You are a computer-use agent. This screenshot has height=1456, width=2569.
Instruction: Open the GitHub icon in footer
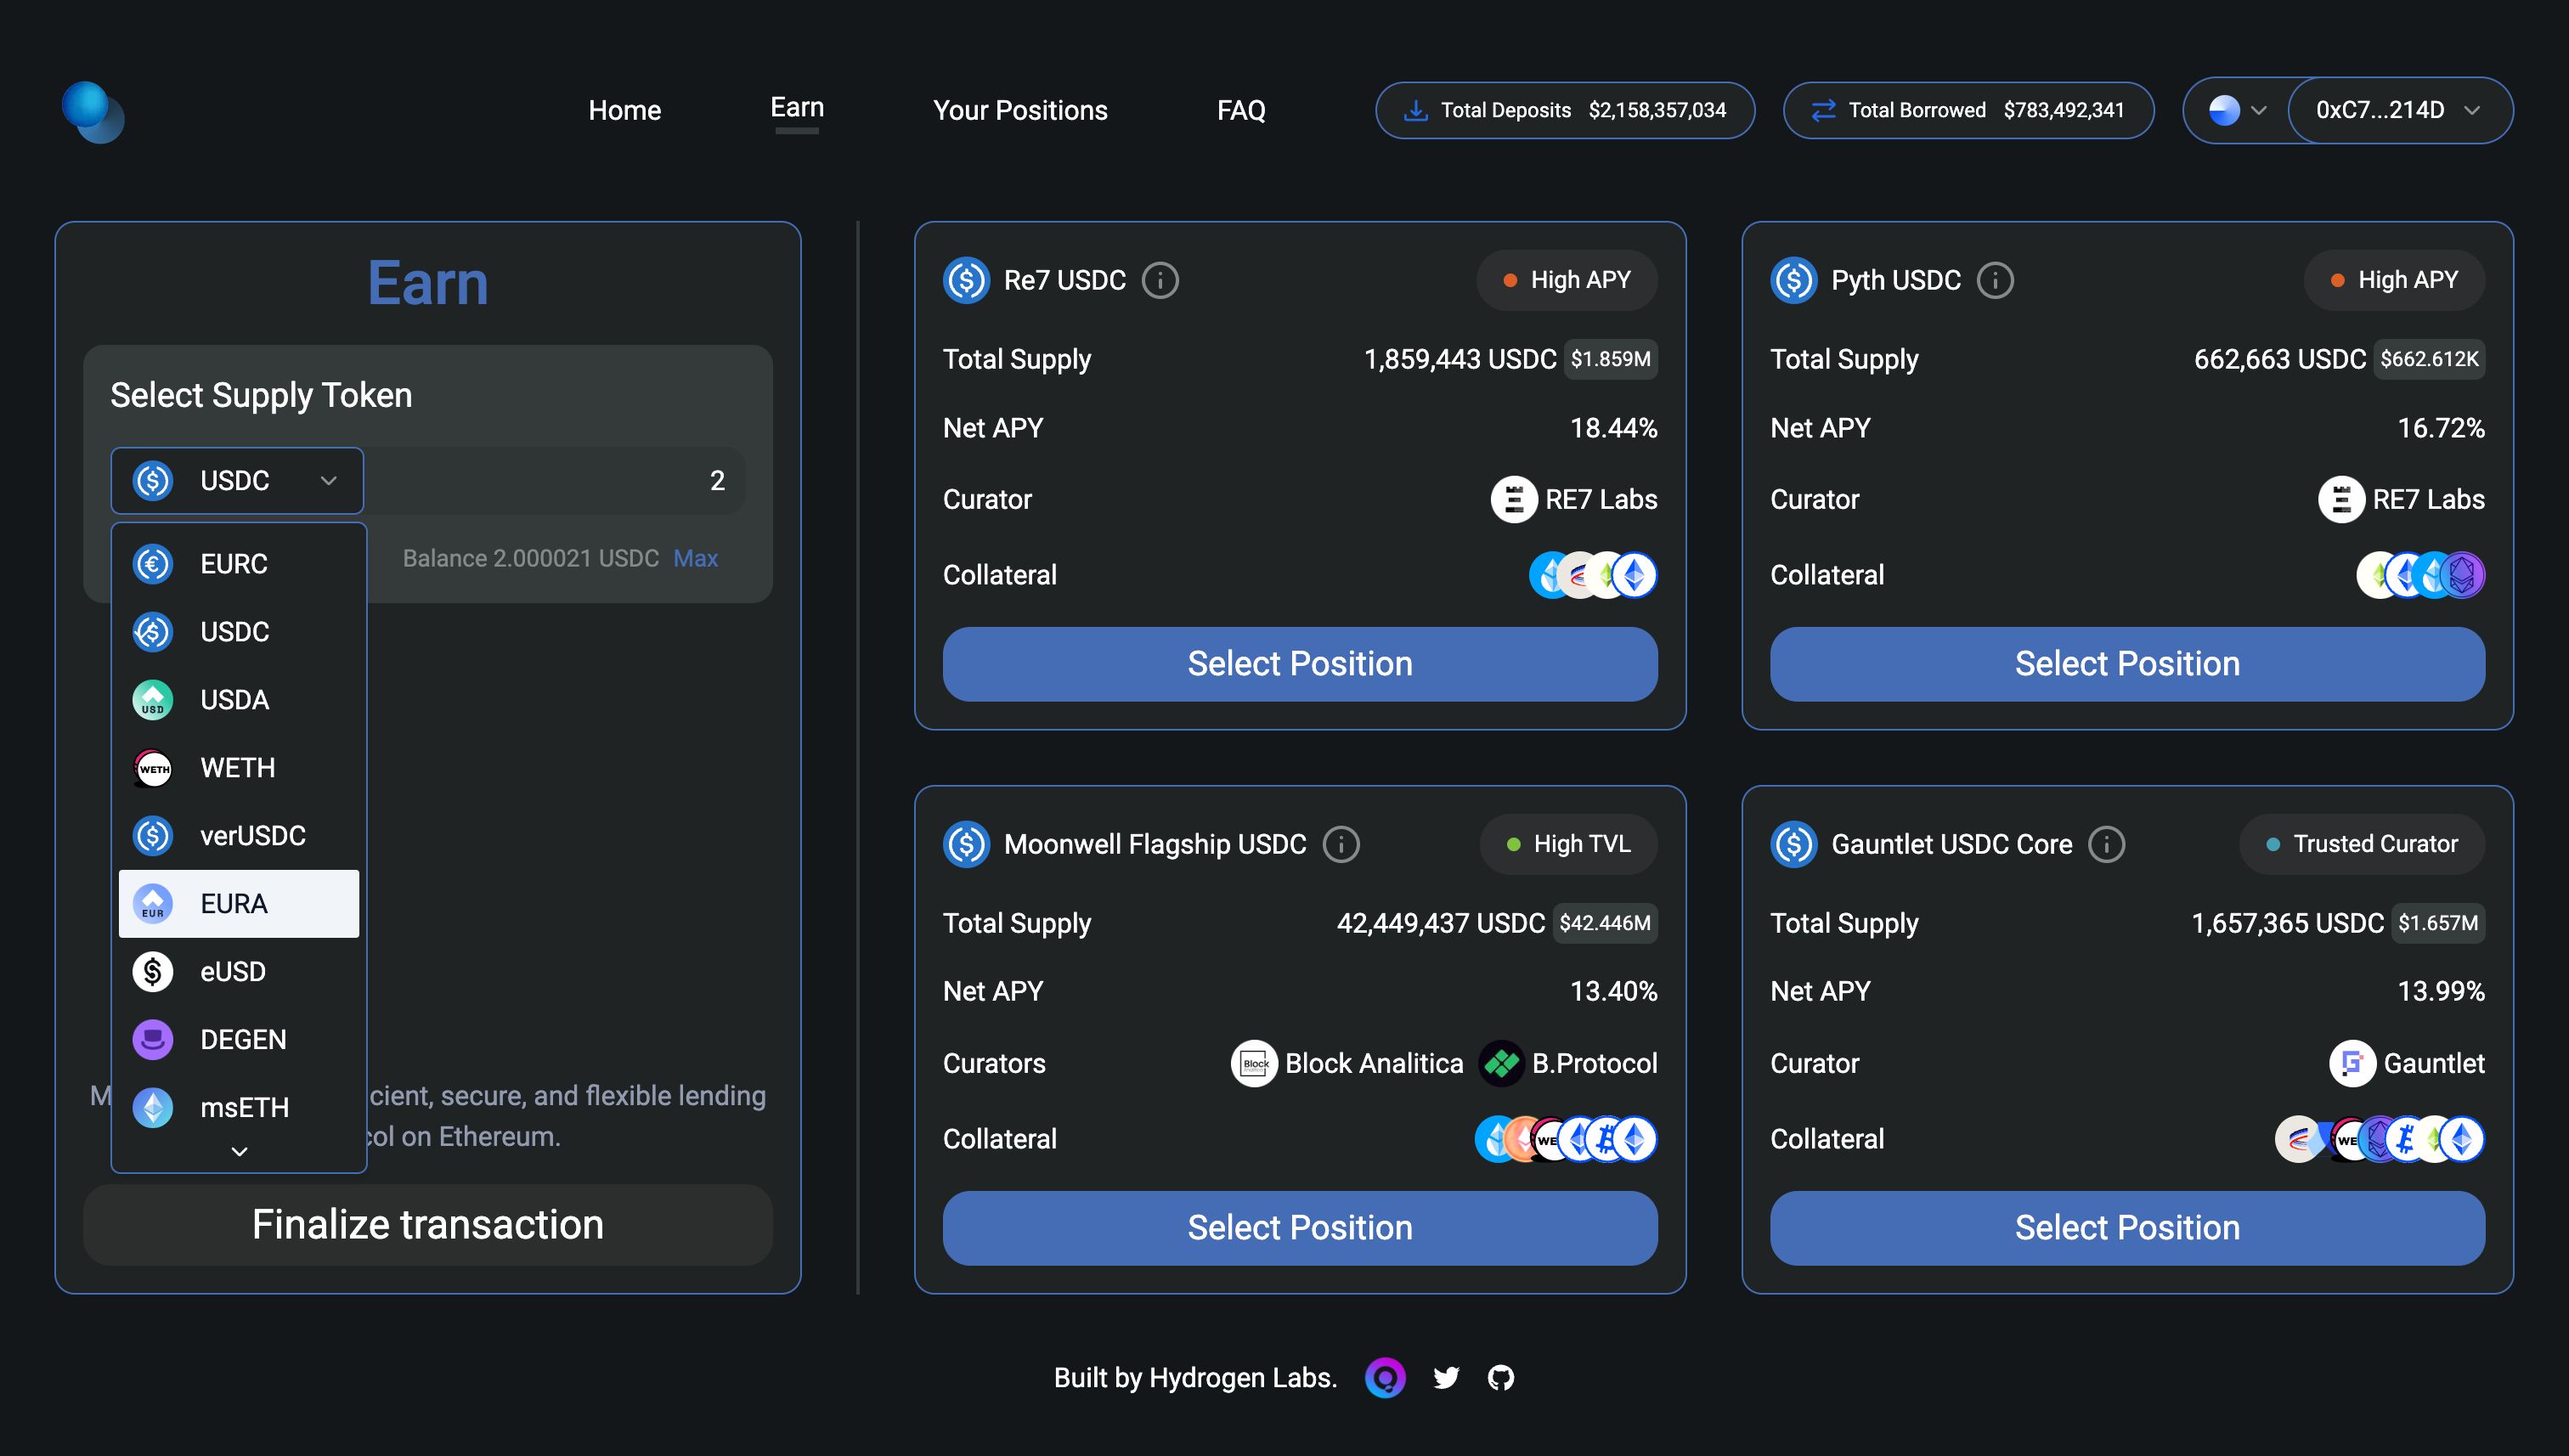1501,1378
